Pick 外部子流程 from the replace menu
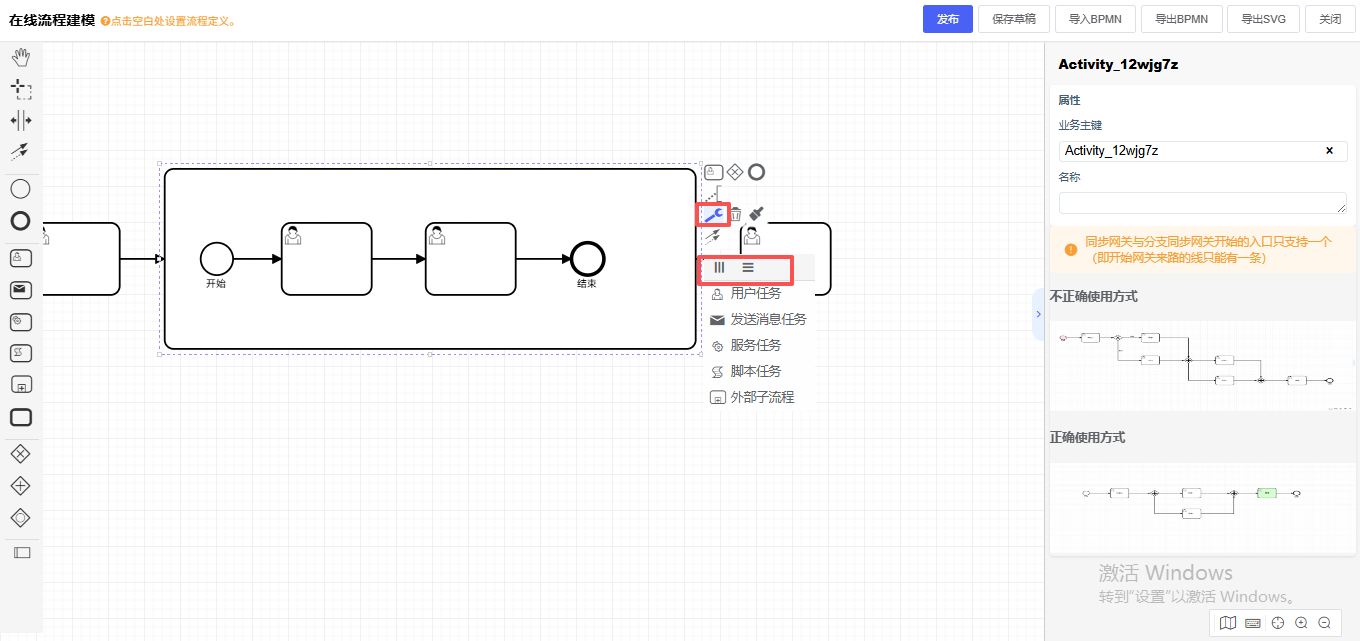This screenshot has height=641, width=1360. coord(761,398)
